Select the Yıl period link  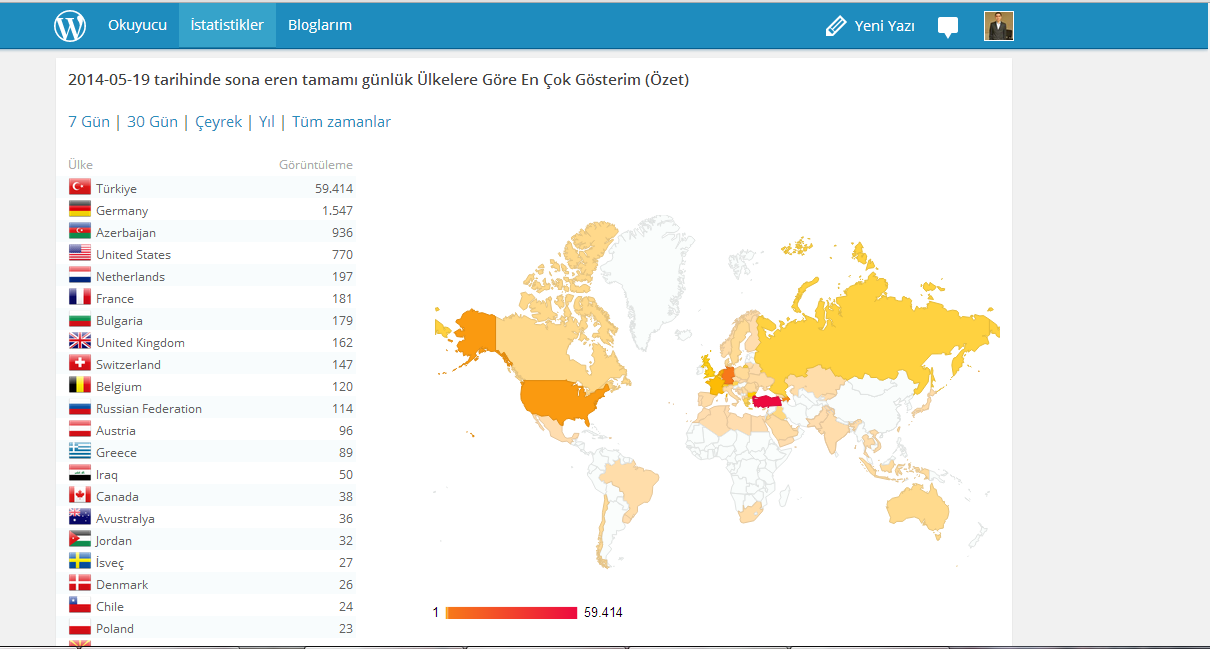266,122
